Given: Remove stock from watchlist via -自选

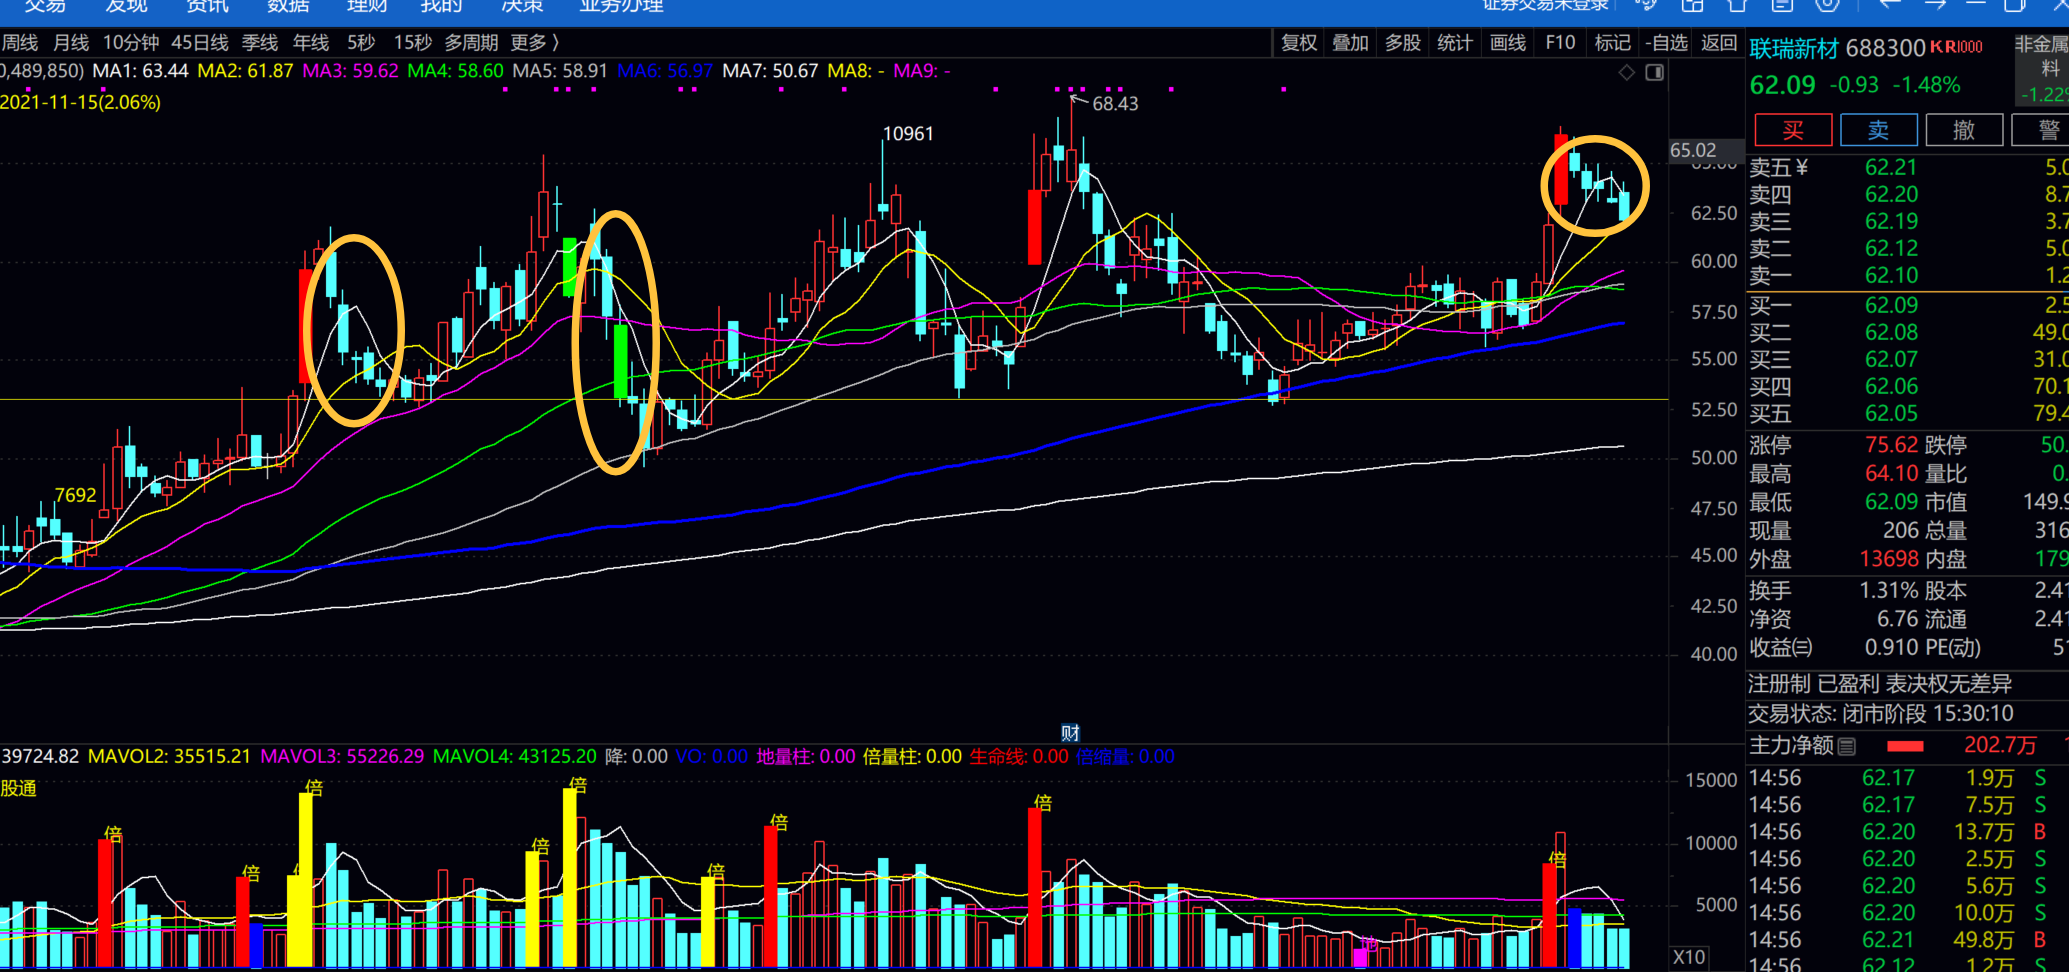Looking at the screenshot, I should [x=1666, y=43].
